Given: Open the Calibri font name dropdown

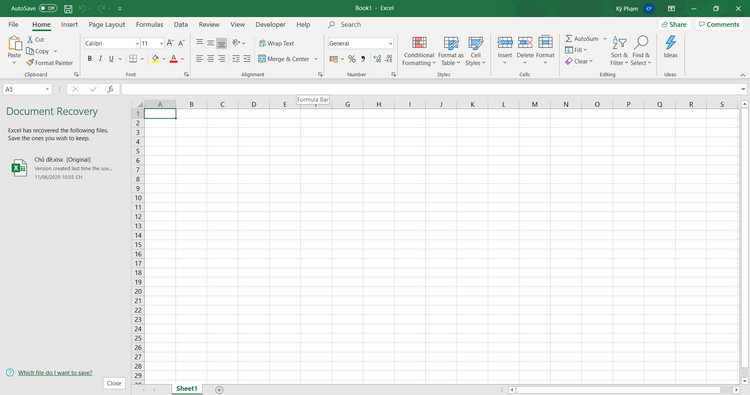Looking at the screenshot, I should 137,44.
